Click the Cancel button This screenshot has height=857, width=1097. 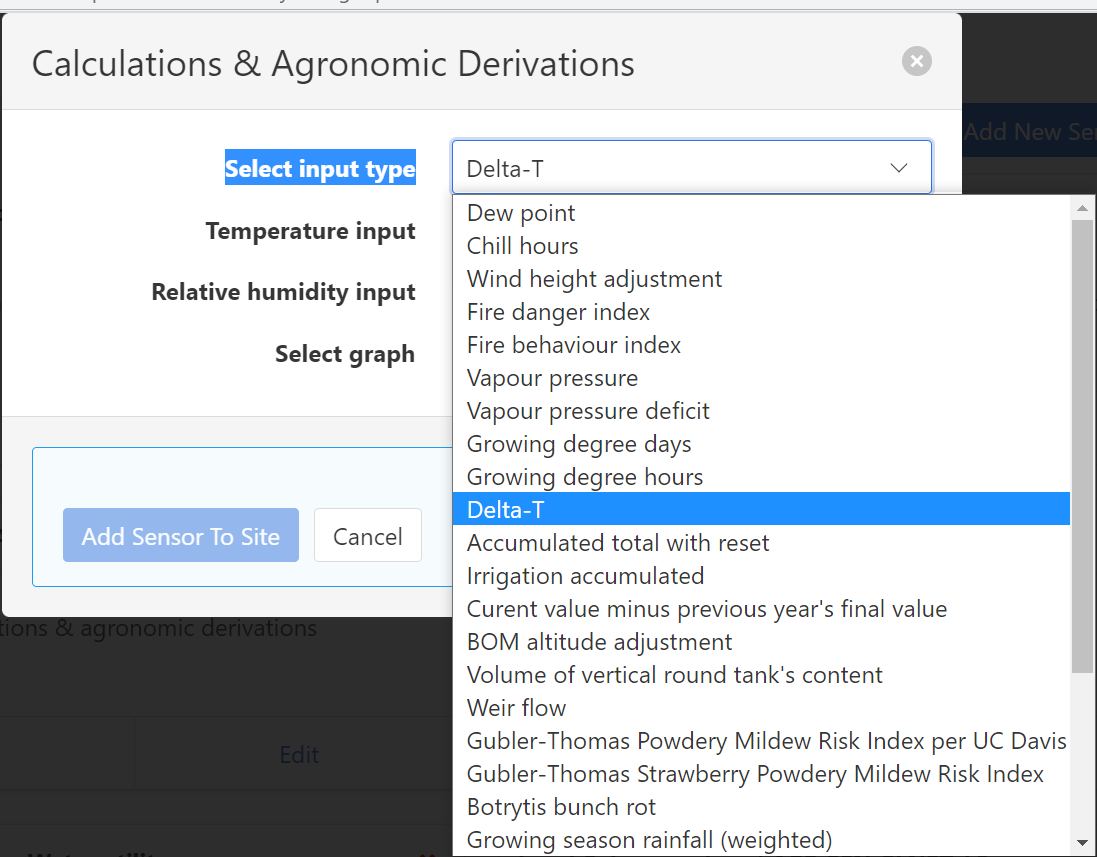367,536
